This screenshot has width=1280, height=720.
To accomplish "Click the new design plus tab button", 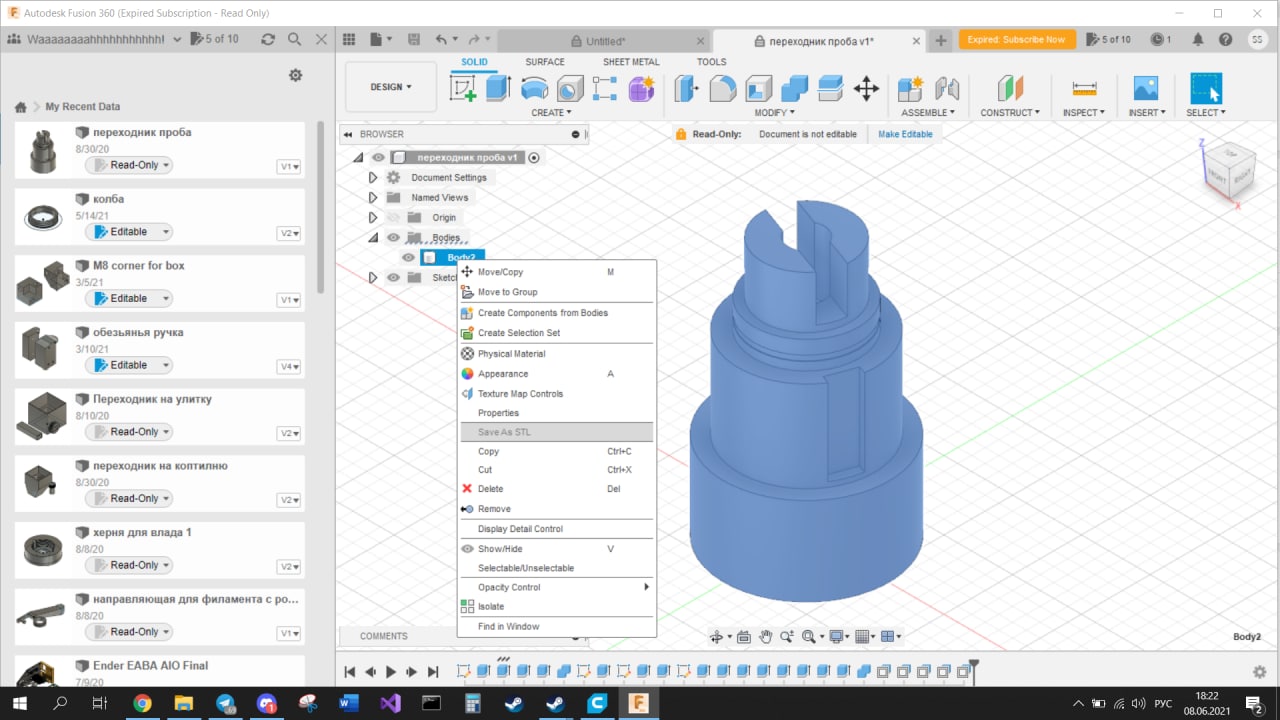I will [940, 40].
